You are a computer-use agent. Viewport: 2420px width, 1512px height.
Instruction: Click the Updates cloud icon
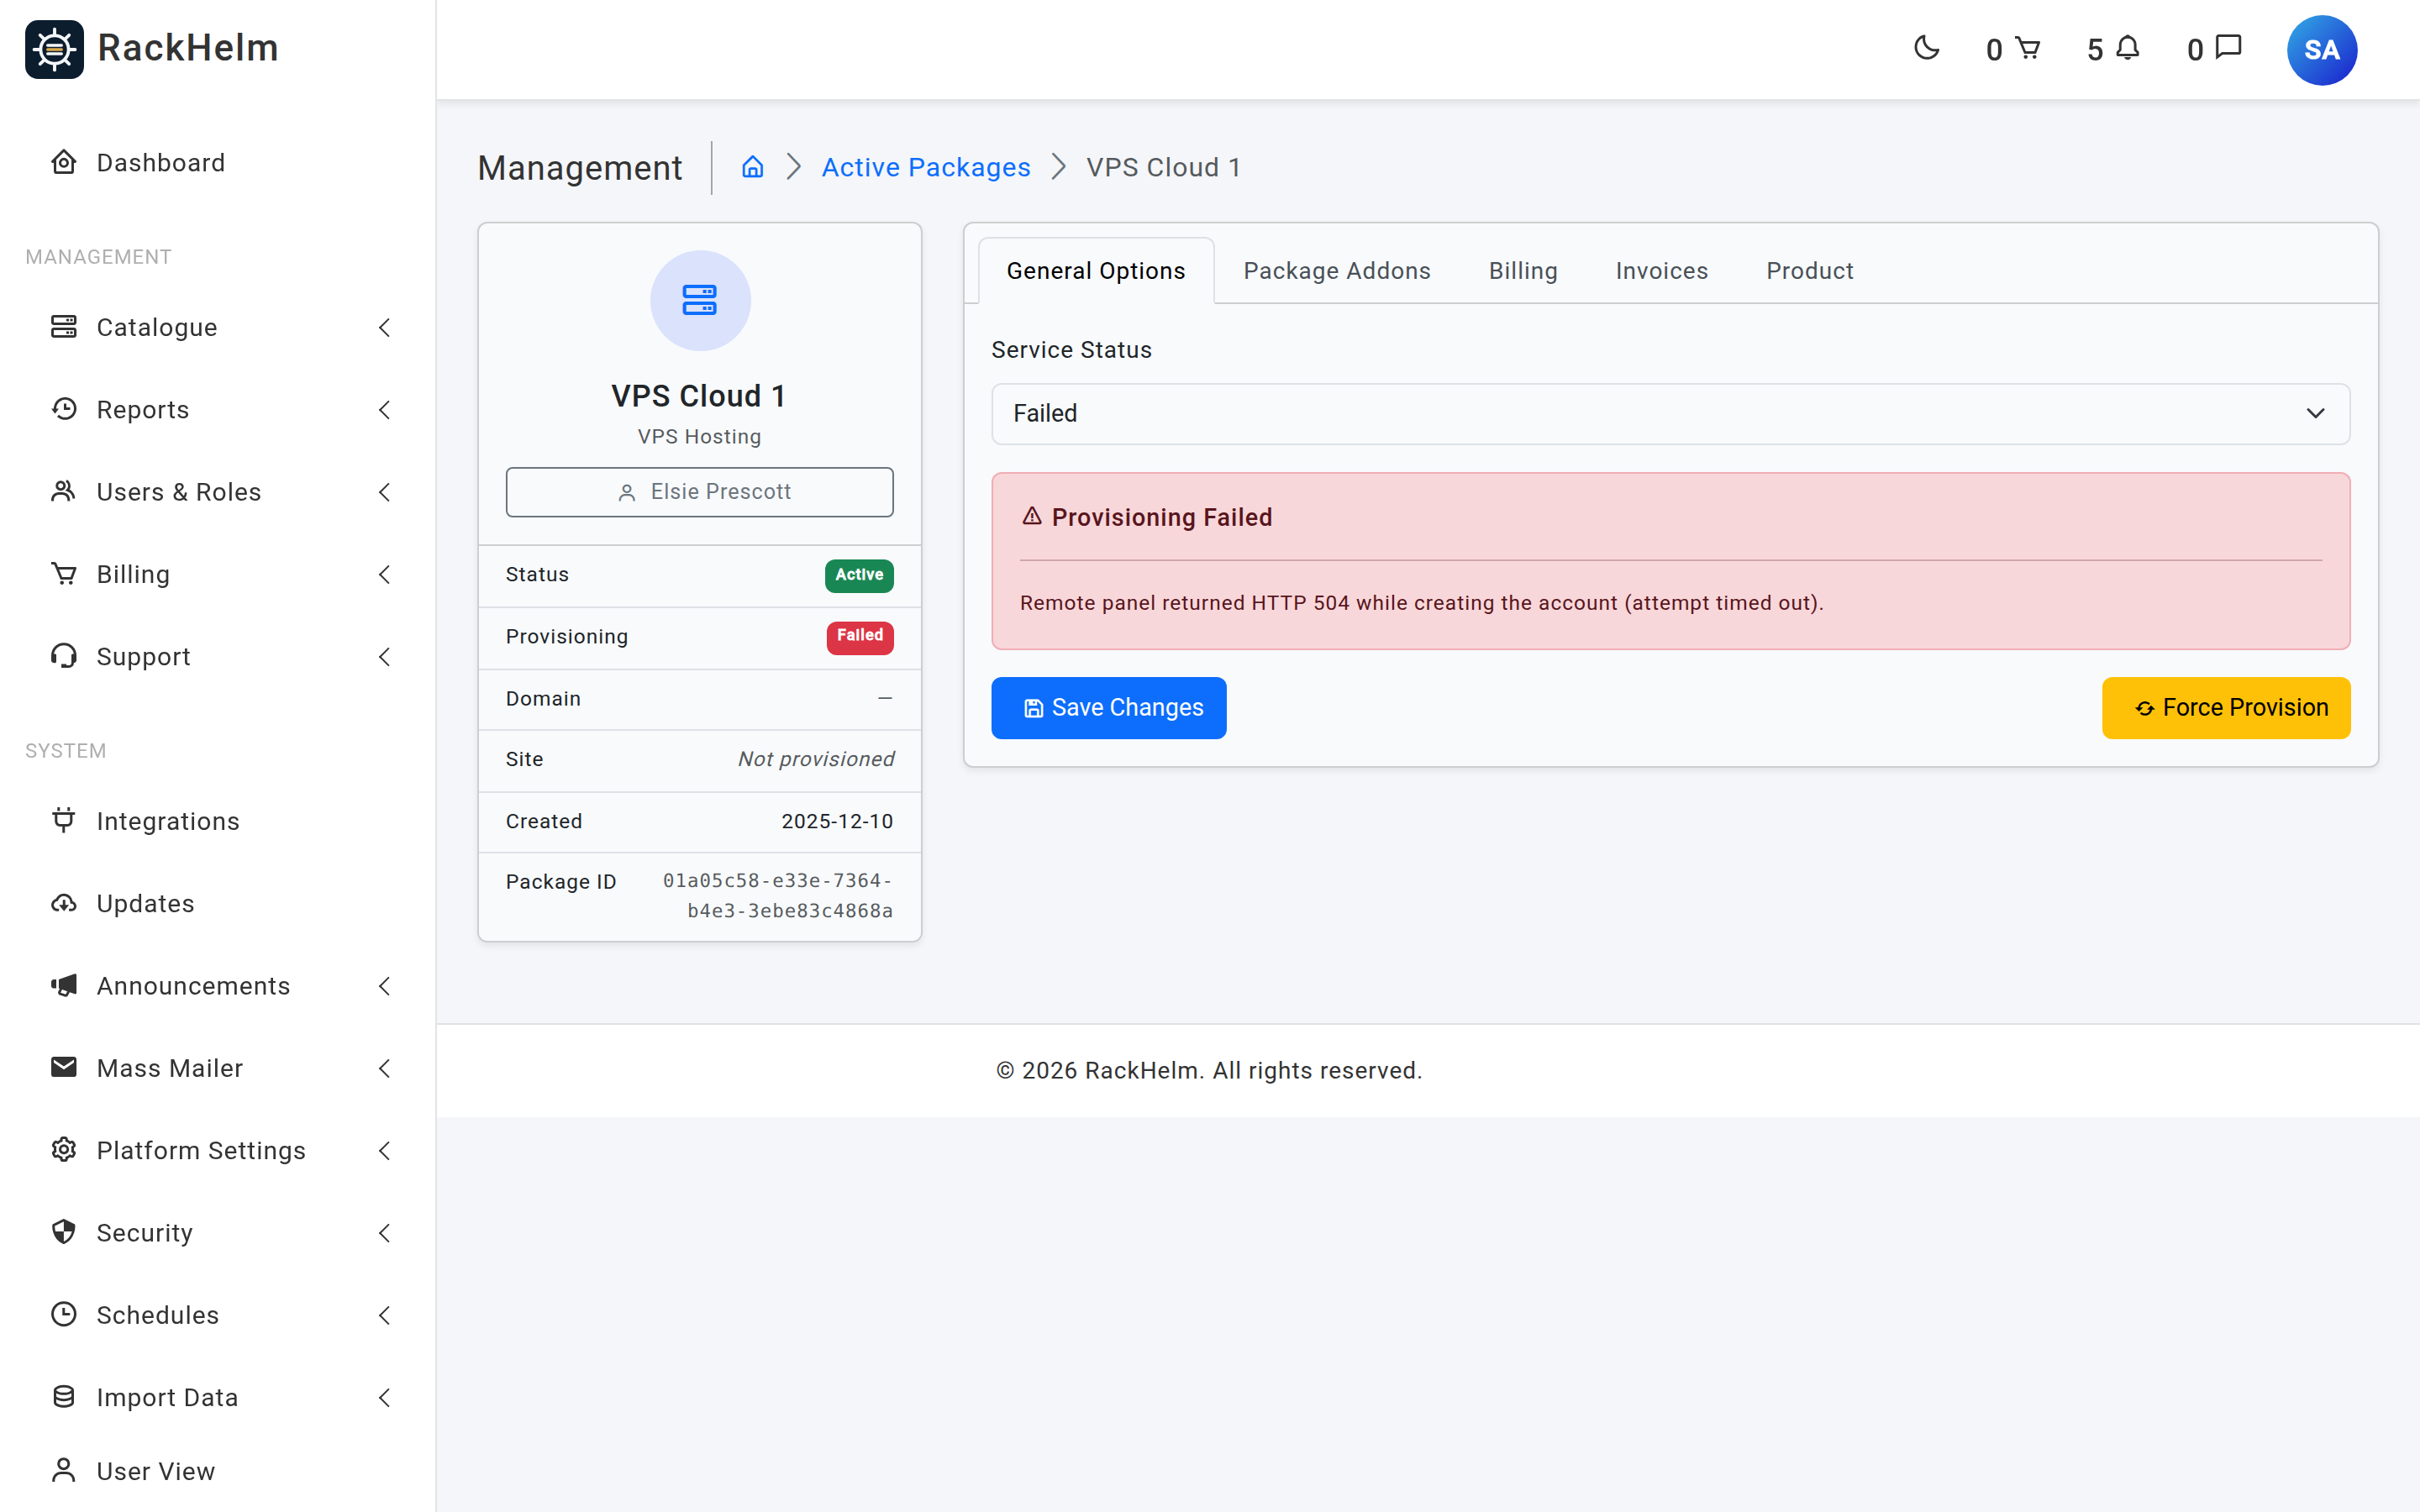point(64,903)
